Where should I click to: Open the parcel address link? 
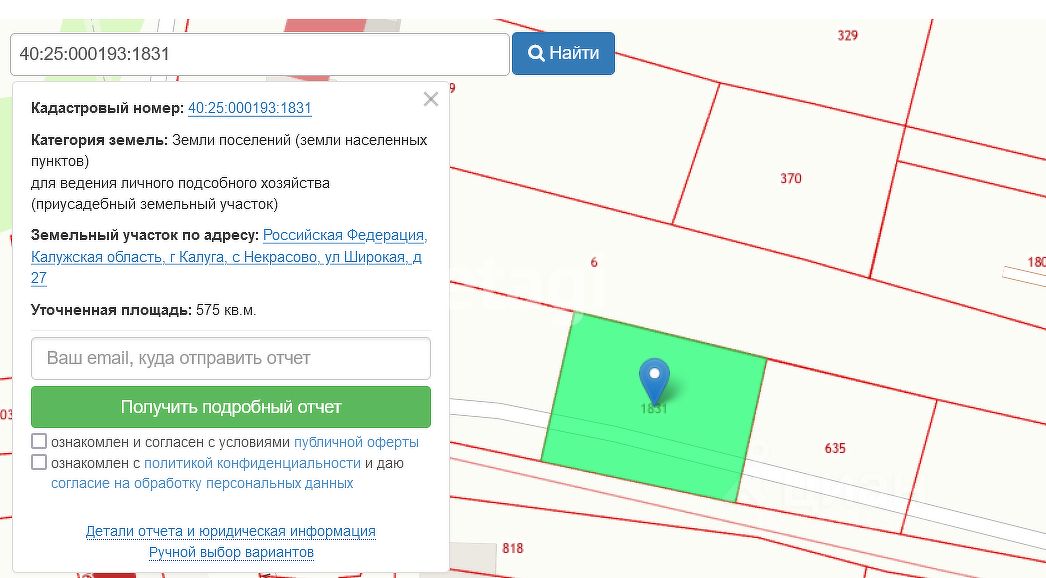point(228,257)
